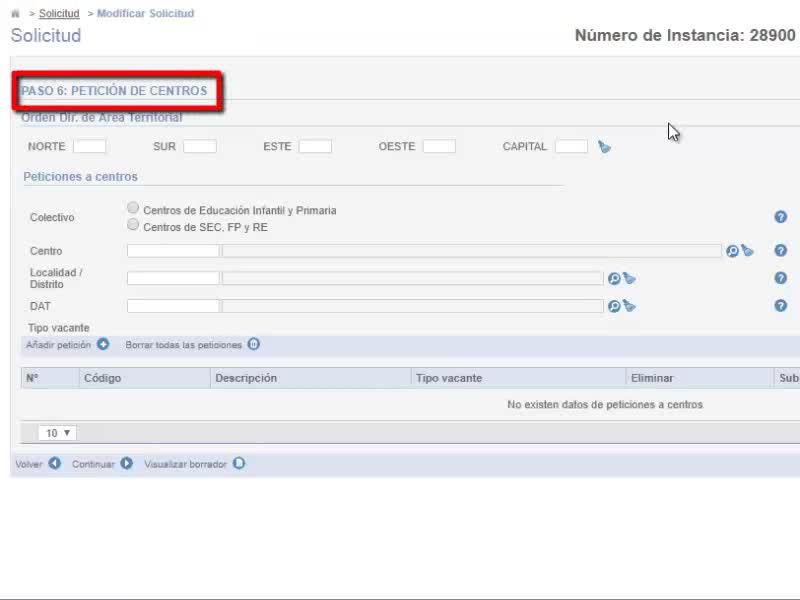The image size is (800, 600).
Task: Click the OESTE order input field
Action: point(439,146)
